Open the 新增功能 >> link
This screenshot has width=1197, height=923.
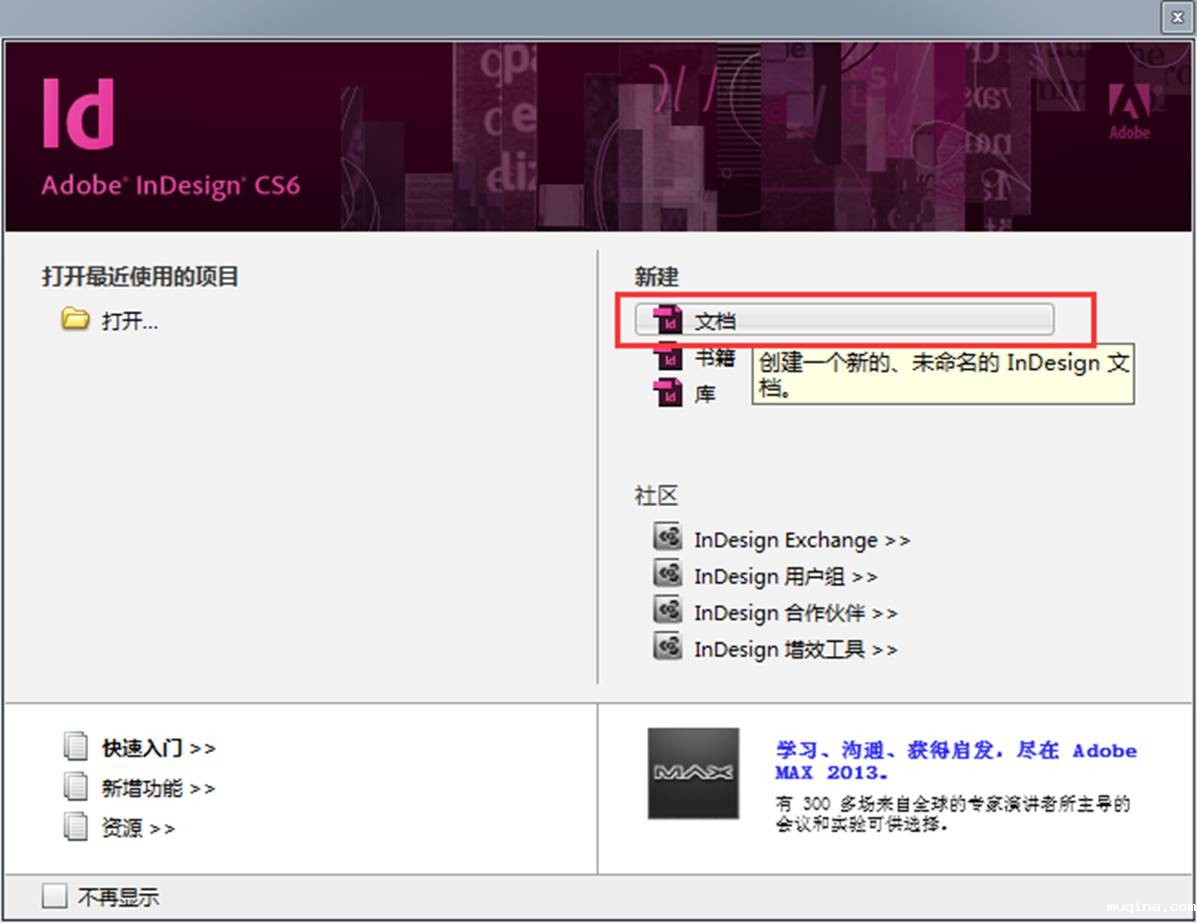(x=158, y=788)
